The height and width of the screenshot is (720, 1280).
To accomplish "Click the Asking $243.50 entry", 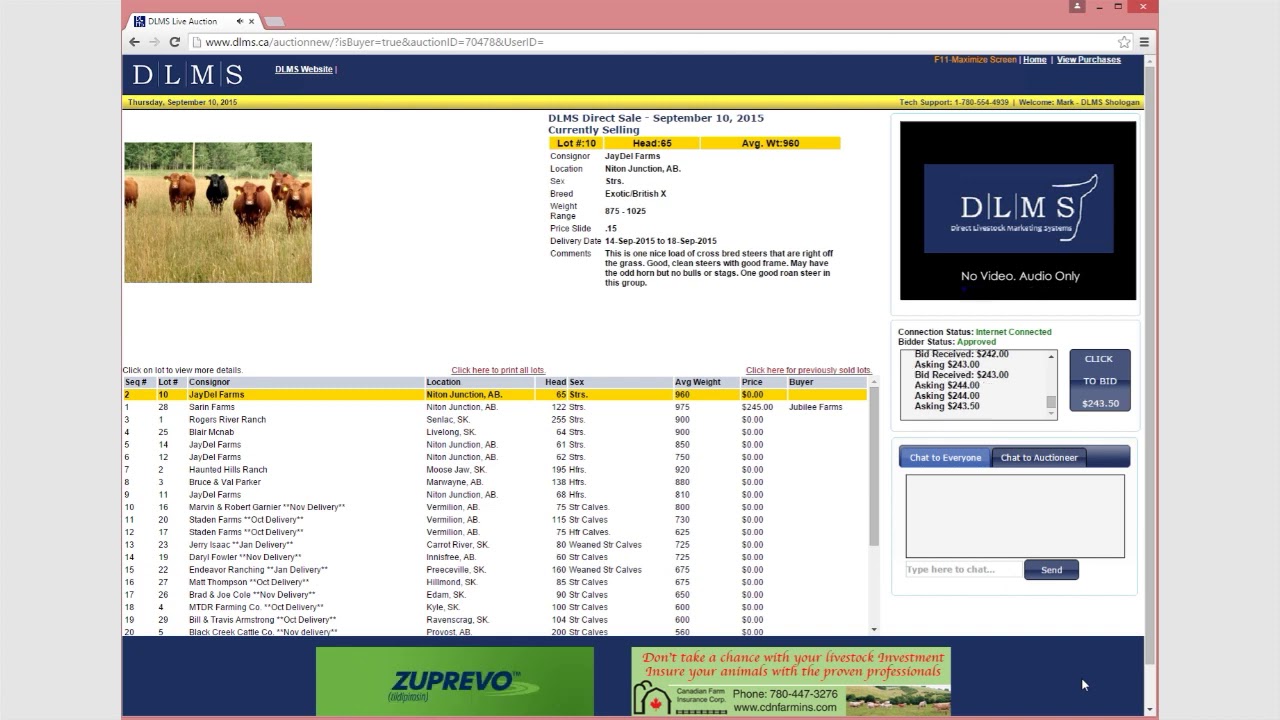I will (x=946, y=406).
